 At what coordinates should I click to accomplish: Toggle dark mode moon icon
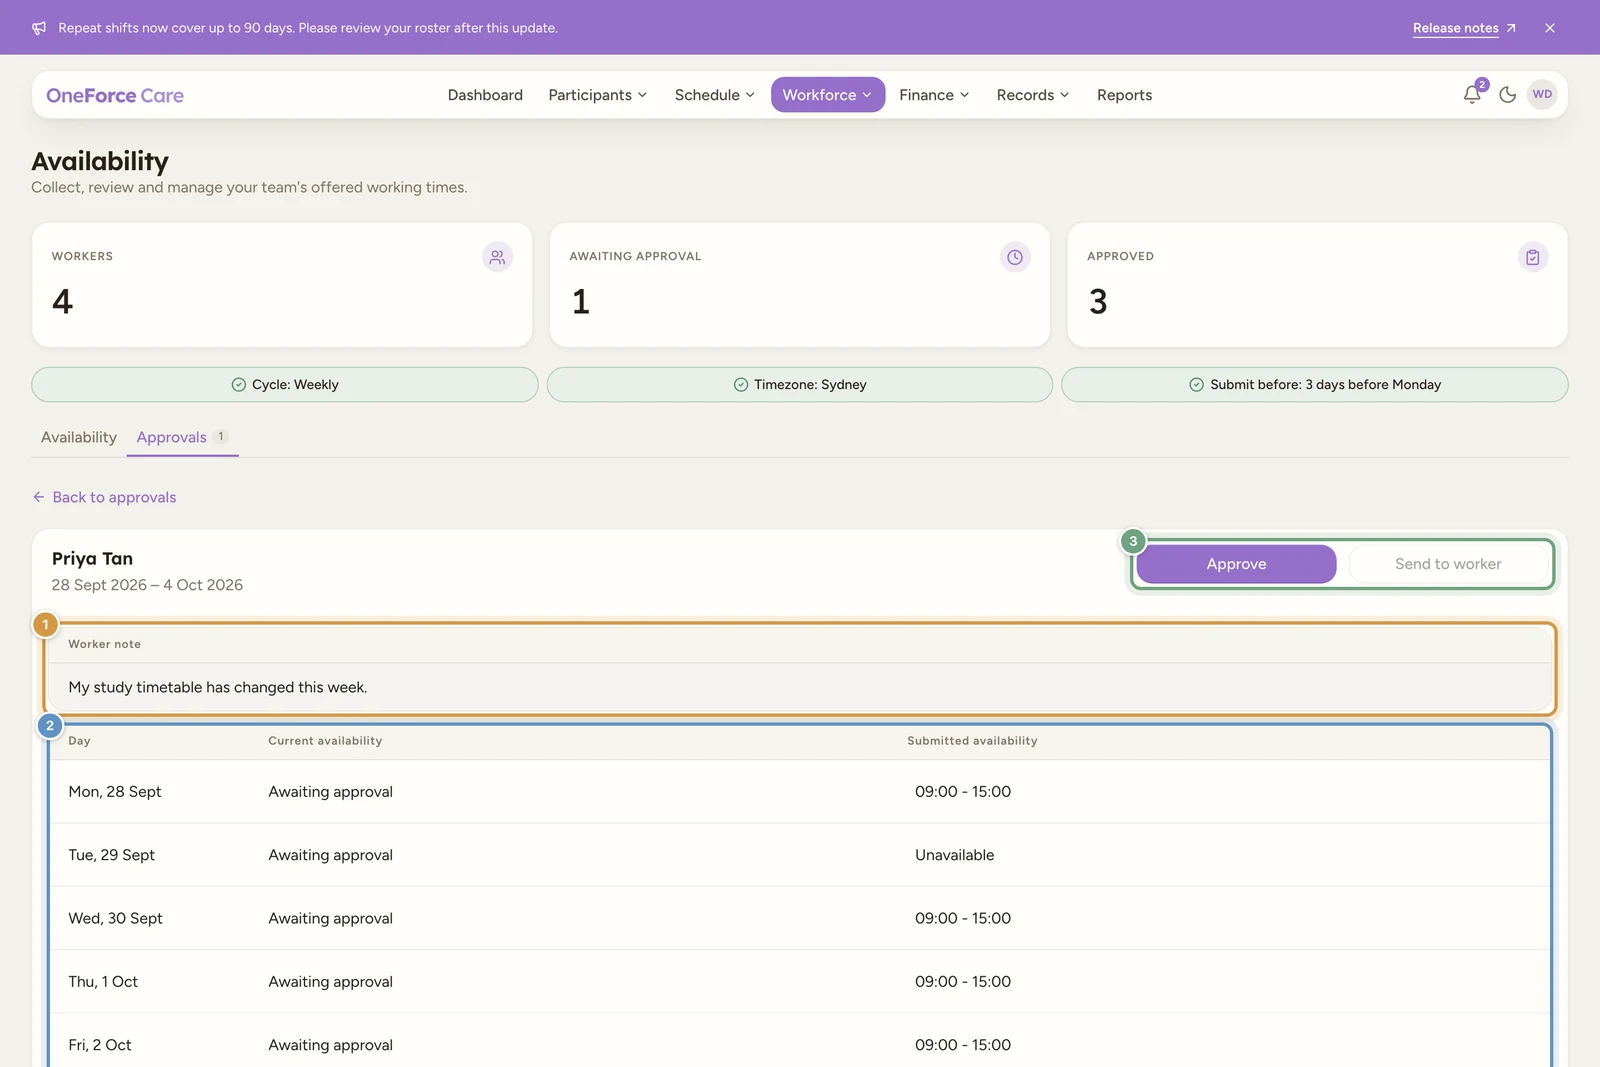[x=1508, y=95]
